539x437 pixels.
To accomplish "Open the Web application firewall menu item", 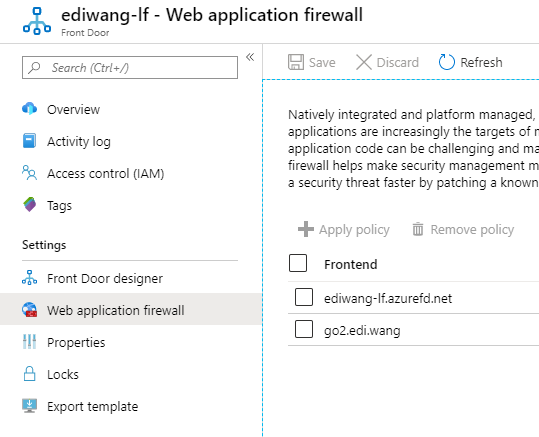I will [x=131, y=309].
